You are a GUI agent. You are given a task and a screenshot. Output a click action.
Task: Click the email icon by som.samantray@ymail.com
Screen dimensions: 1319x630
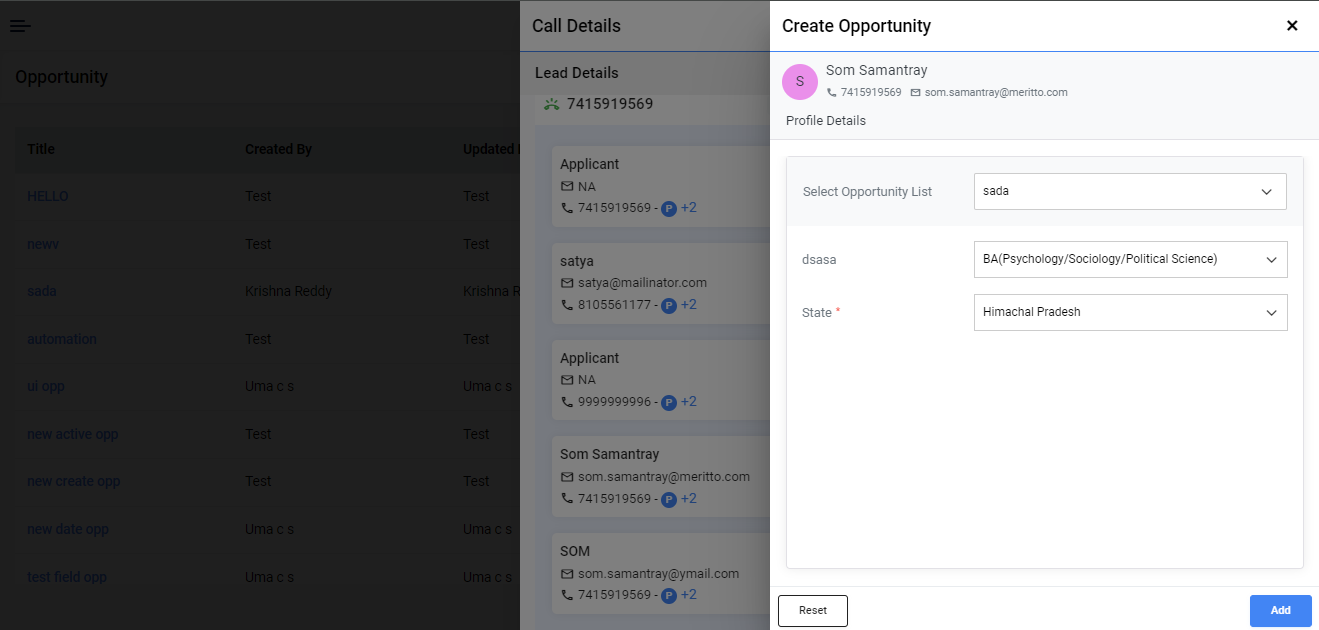tap(567, 574)
